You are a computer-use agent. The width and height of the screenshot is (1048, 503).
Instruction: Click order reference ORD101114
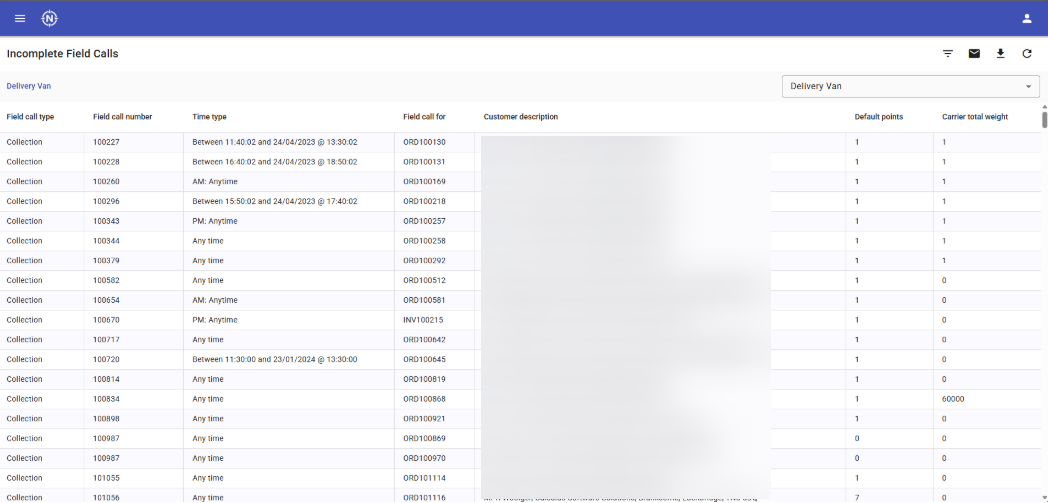pyautogui.click(x=424, y=478)
